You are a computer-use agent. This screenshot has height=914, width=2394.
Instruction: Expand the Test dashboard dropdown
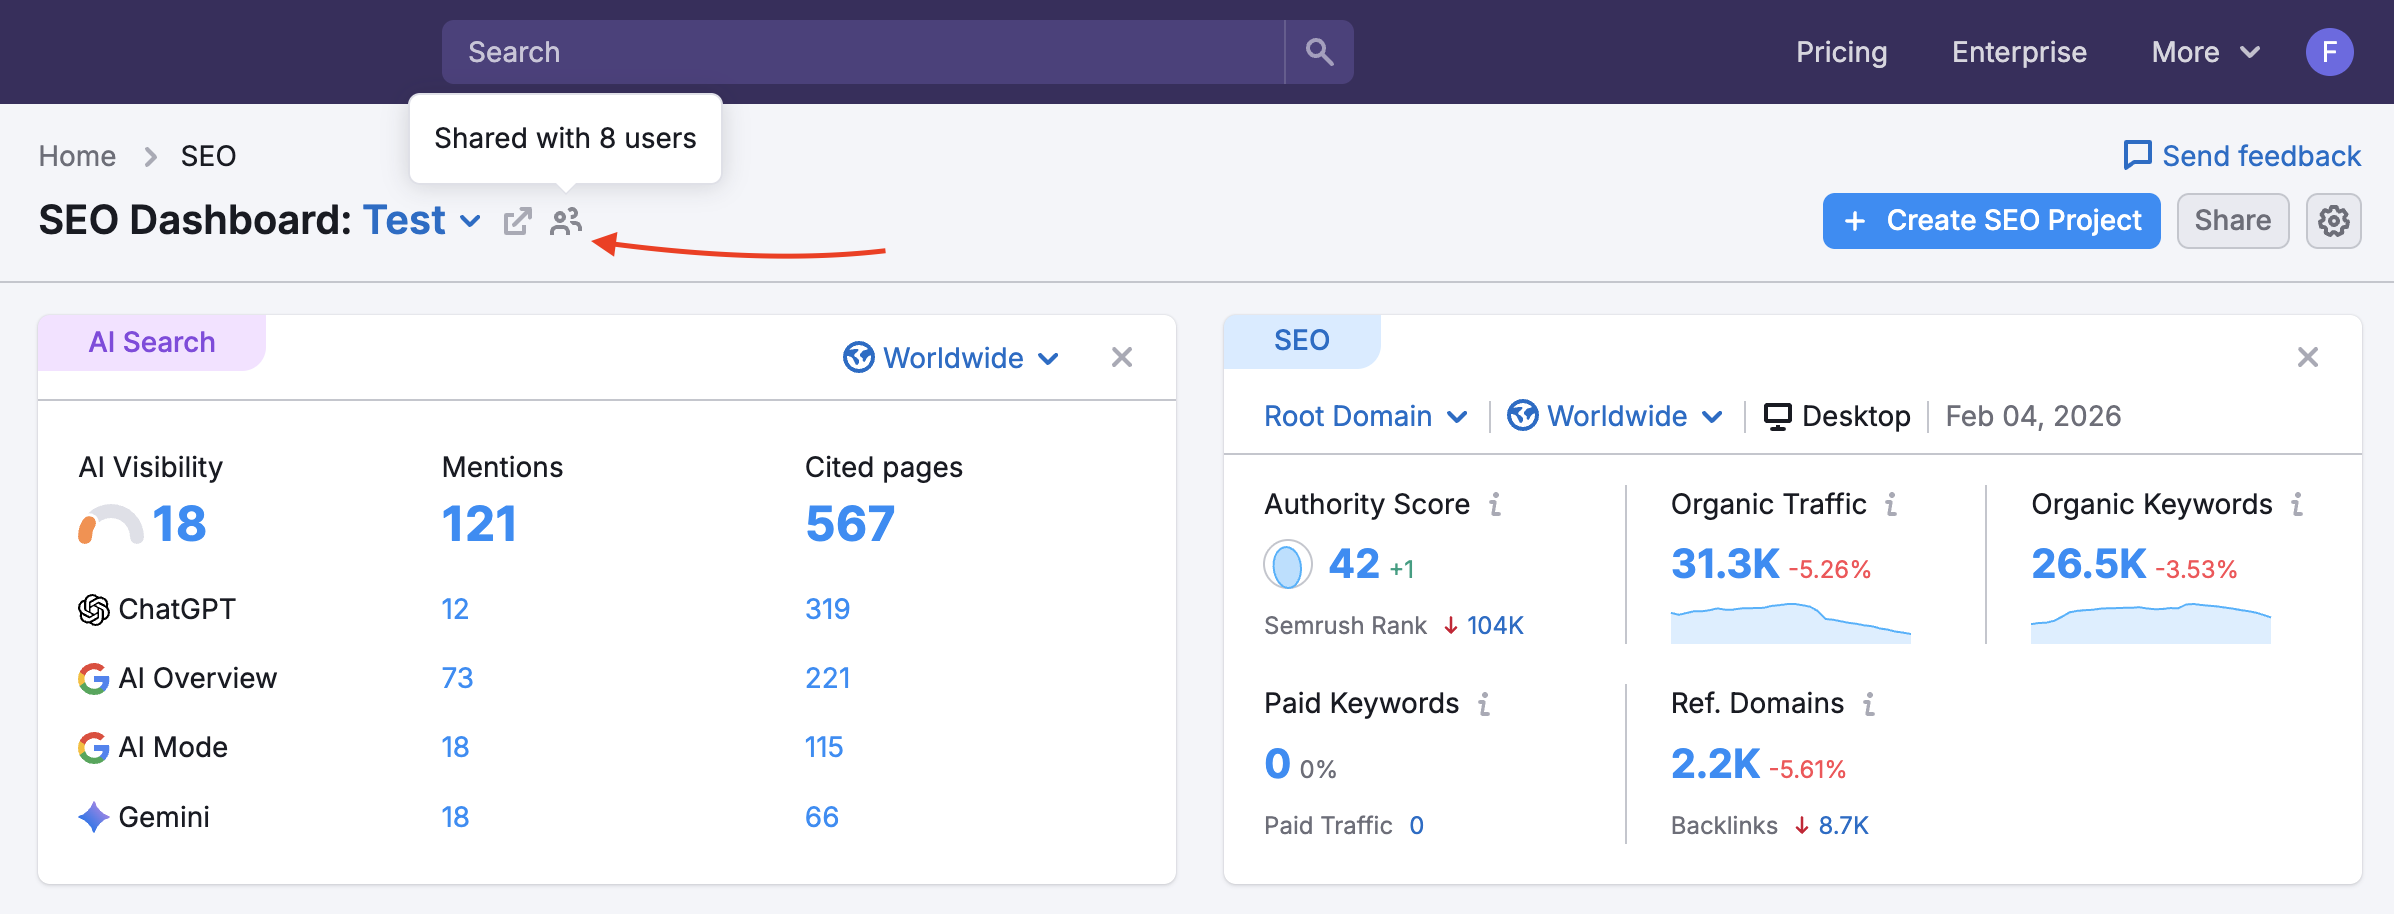click(x=470, y=222)
